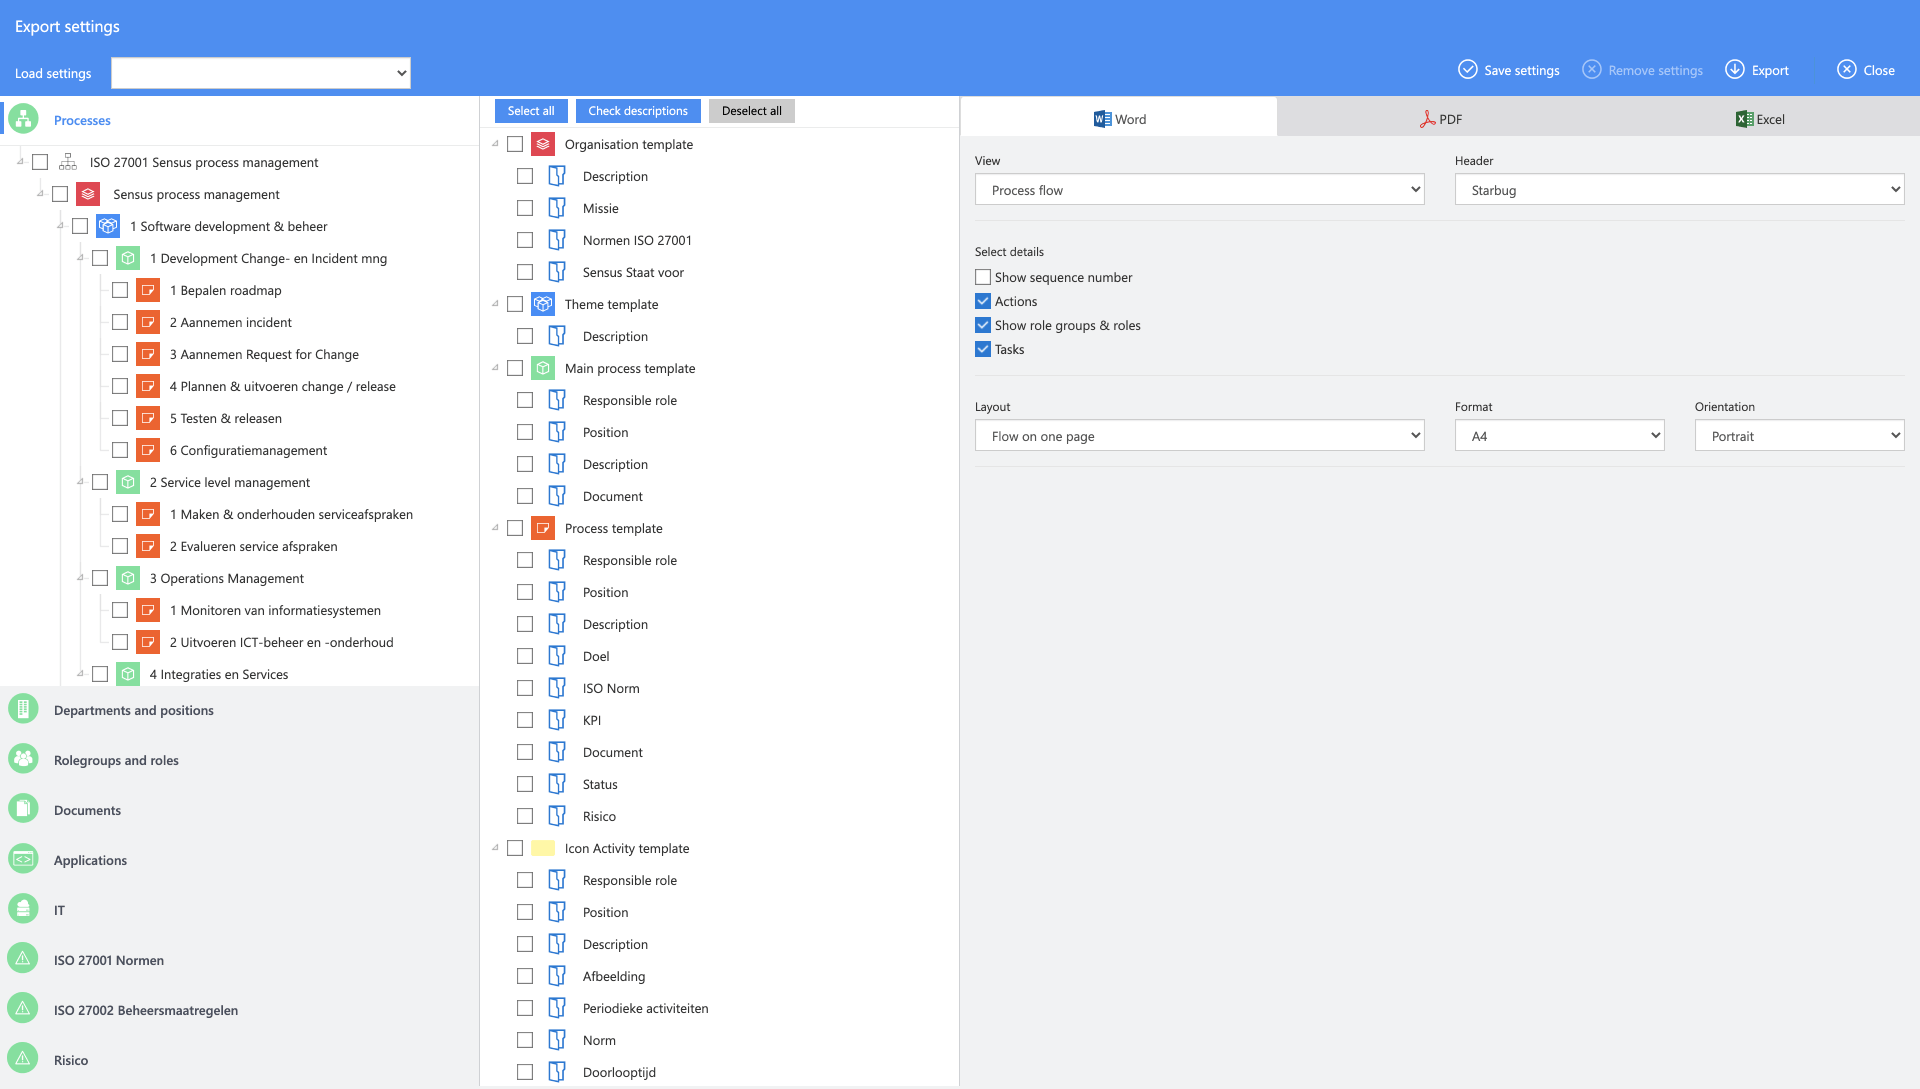This screenshot has height=1089, width=1920.
Task: Enable Show sequence number checkbox
Action: (x=983, y=277)
